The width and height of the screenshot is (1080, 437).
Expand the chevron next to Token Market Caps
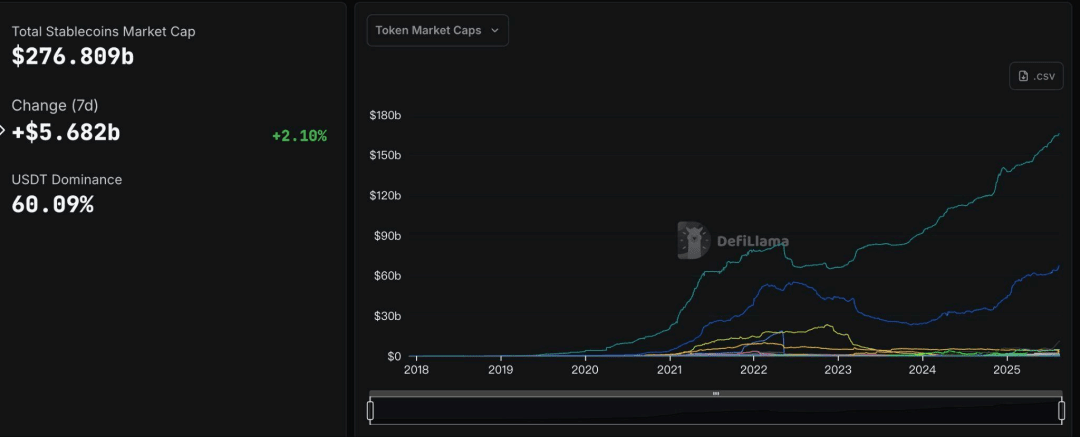pos(495,30)
